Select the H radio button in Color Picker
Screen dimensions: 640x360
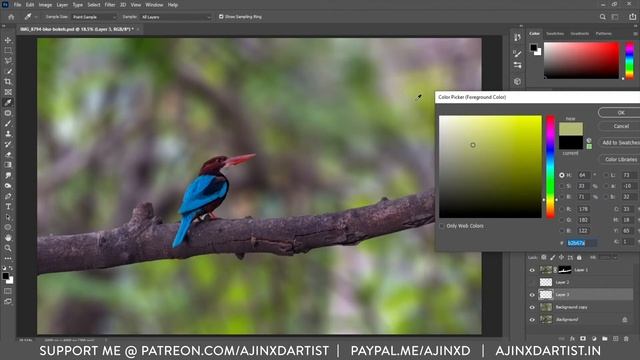pos(562,175)
